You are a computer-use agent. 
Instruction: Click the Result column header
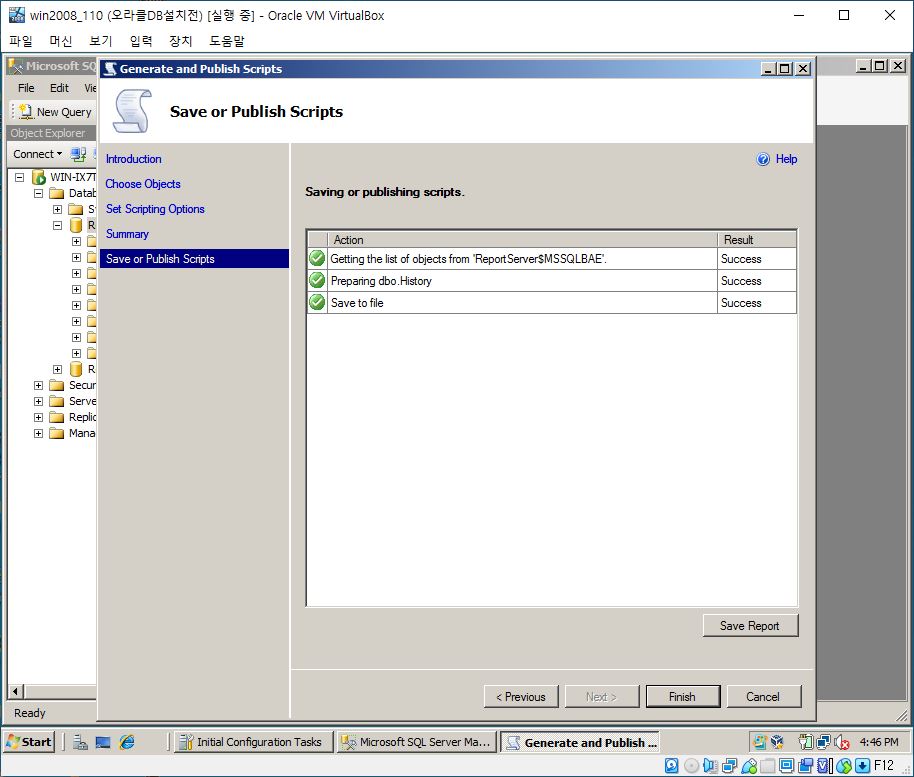757,240
